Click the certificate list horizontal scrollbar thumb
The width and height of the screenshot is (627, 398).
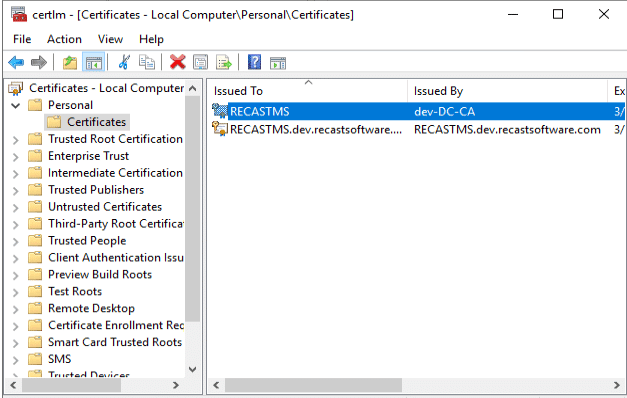[313, 385]
